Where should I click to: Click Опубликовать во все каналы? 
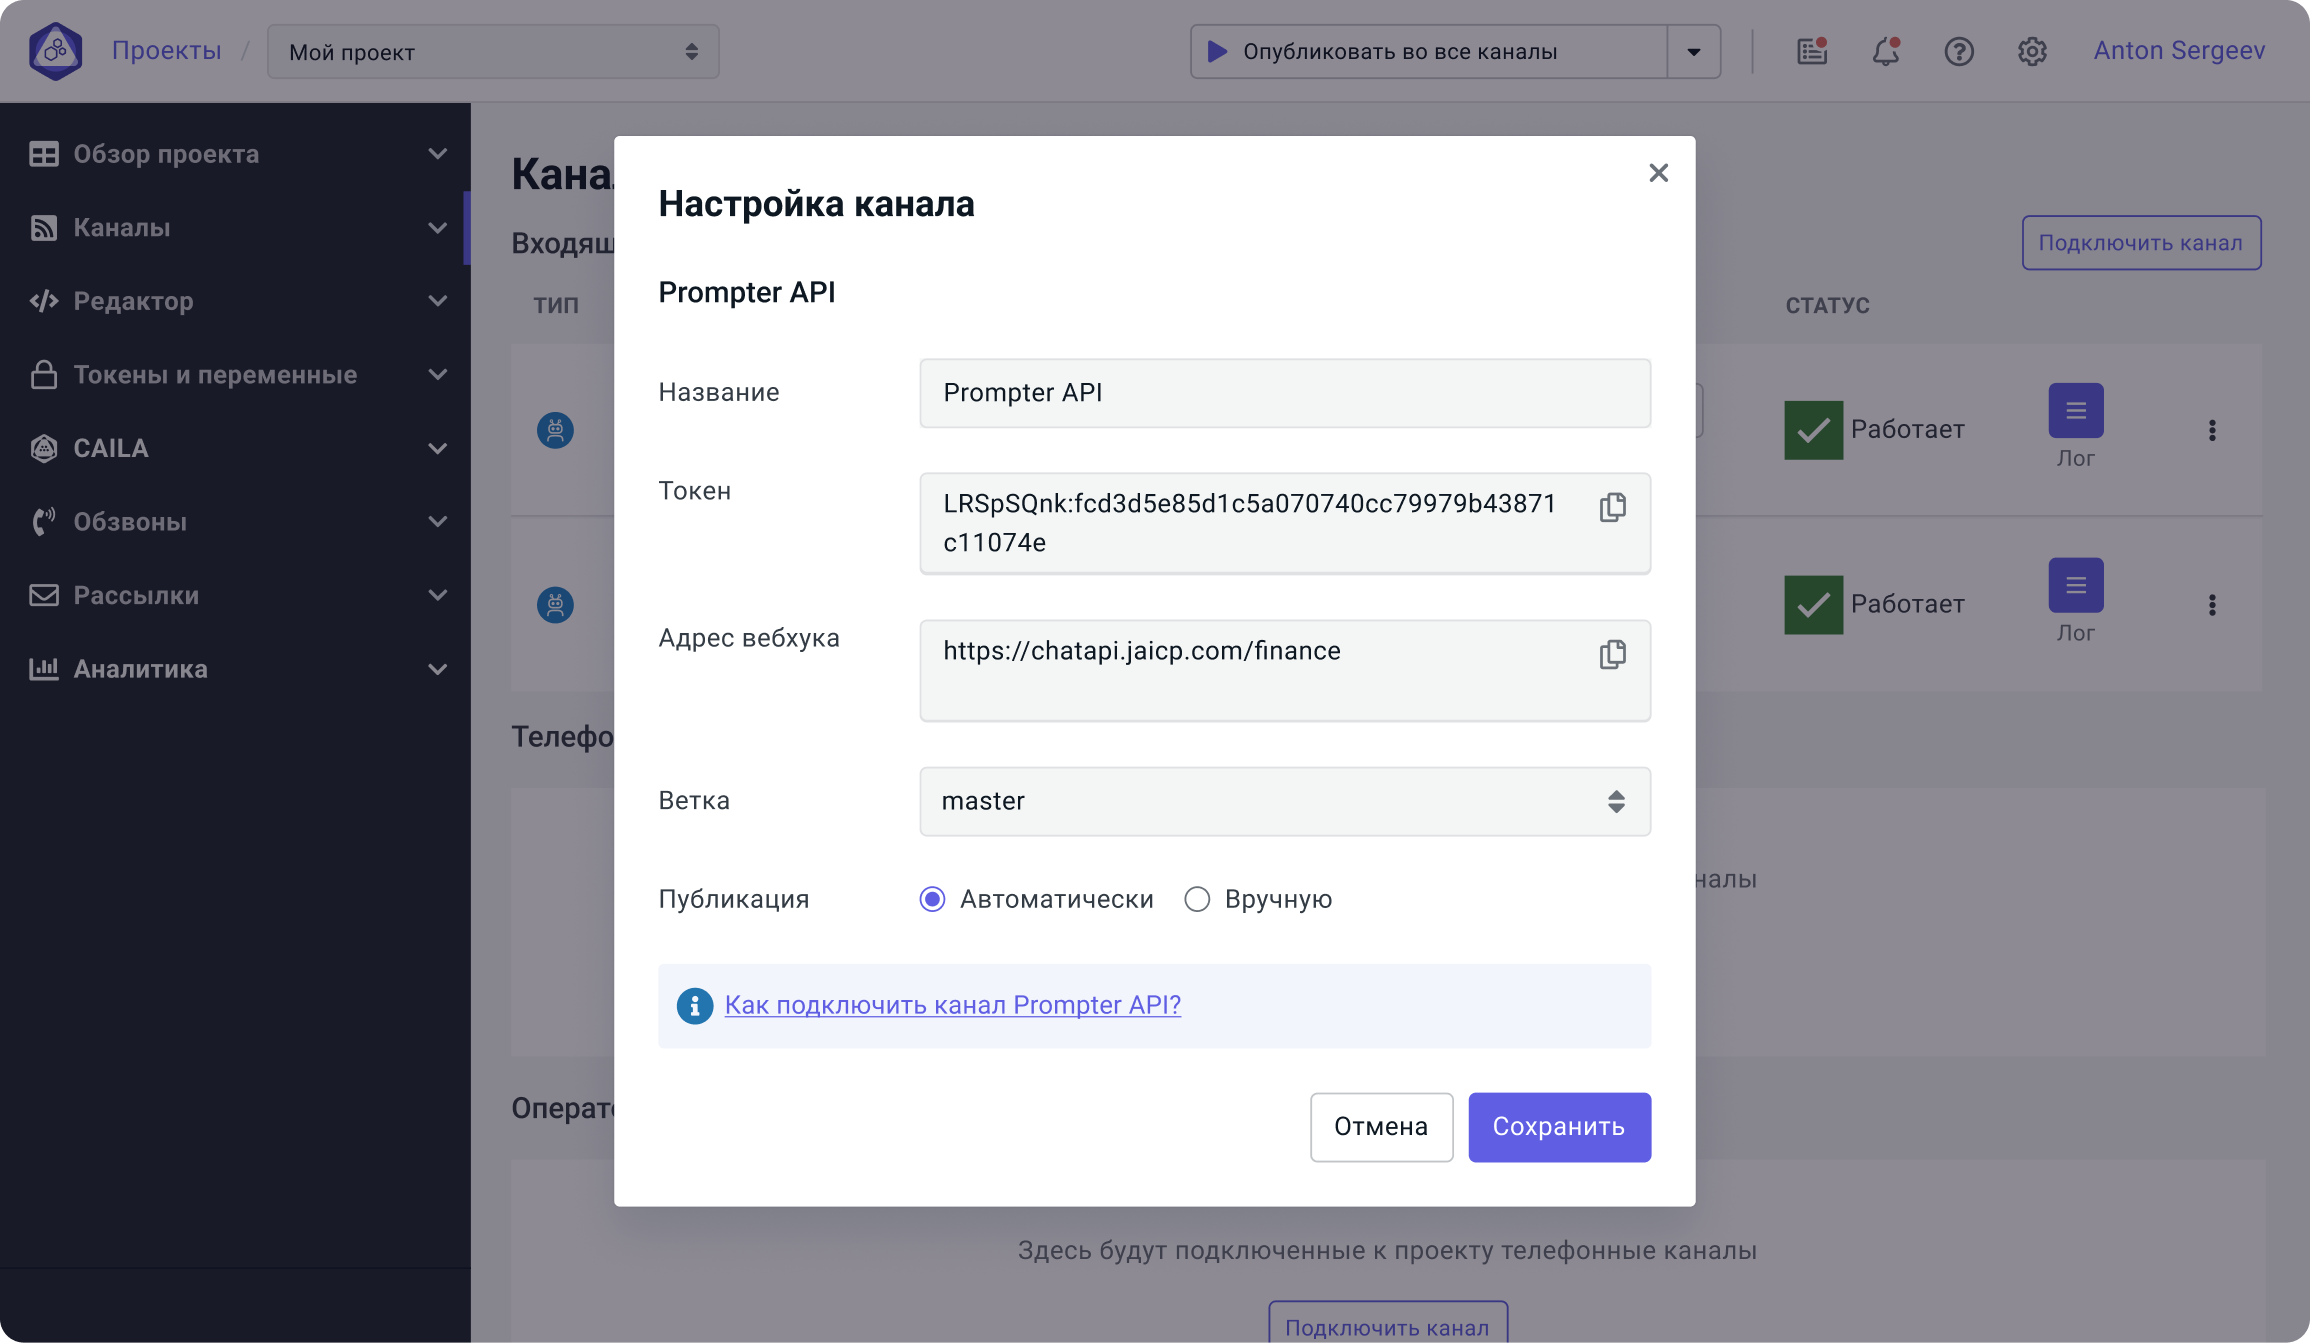pyautogui.click(x=1429, y=52)
